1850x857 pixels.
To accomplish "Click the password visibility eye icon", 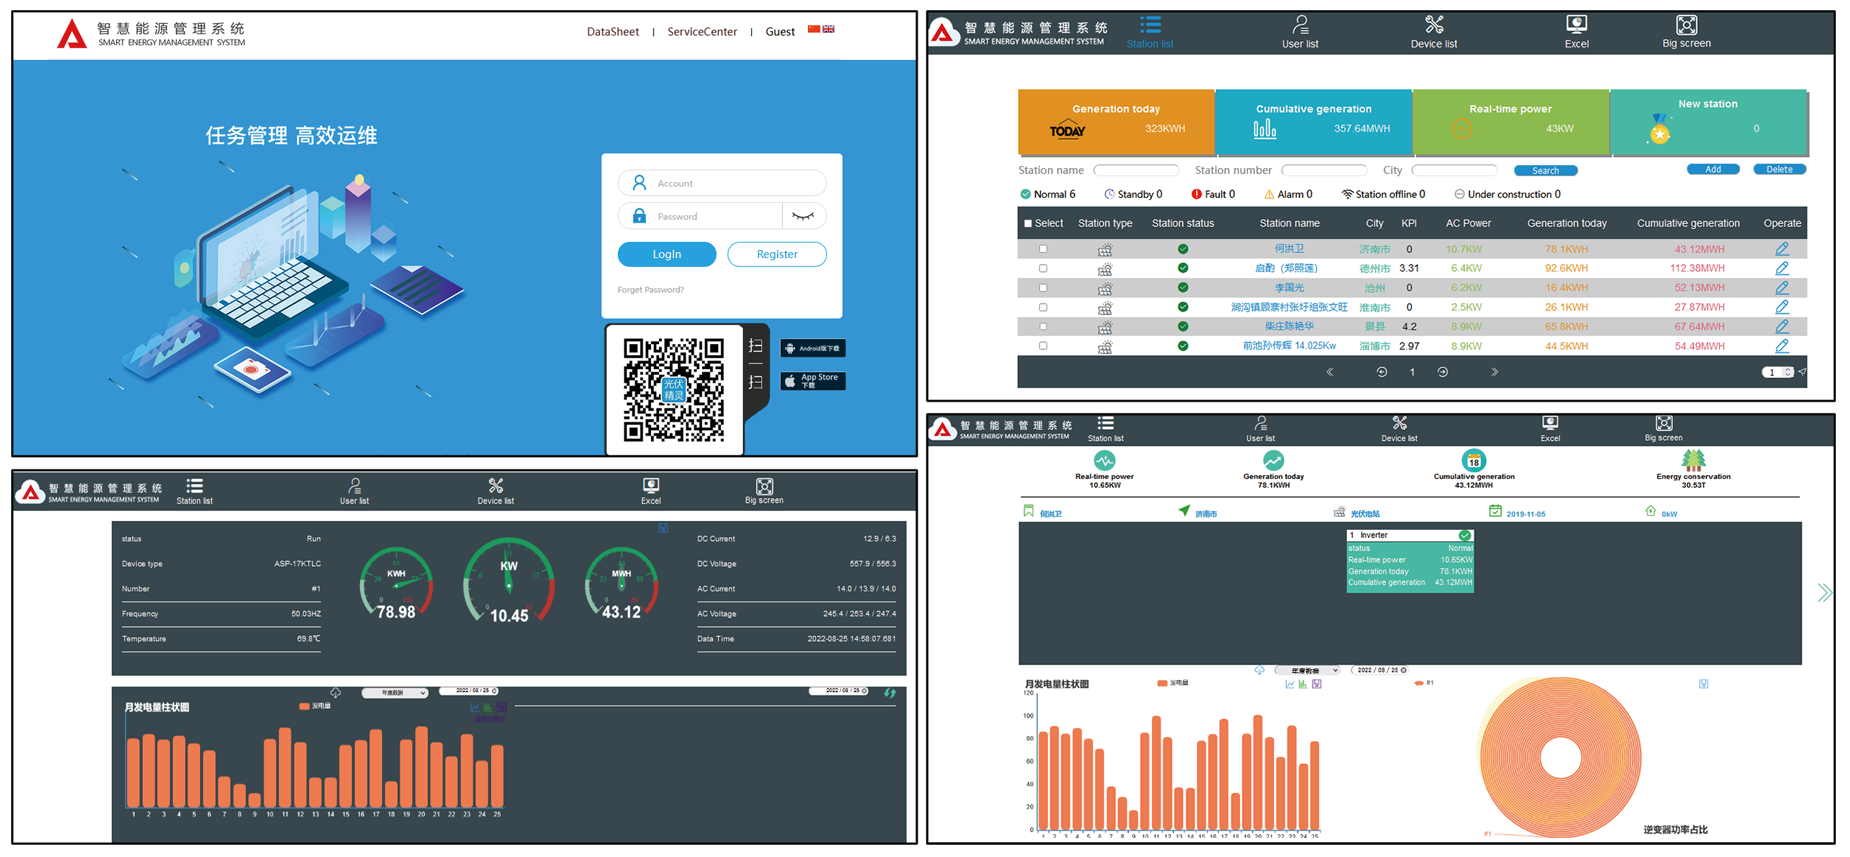I will 803,216.
